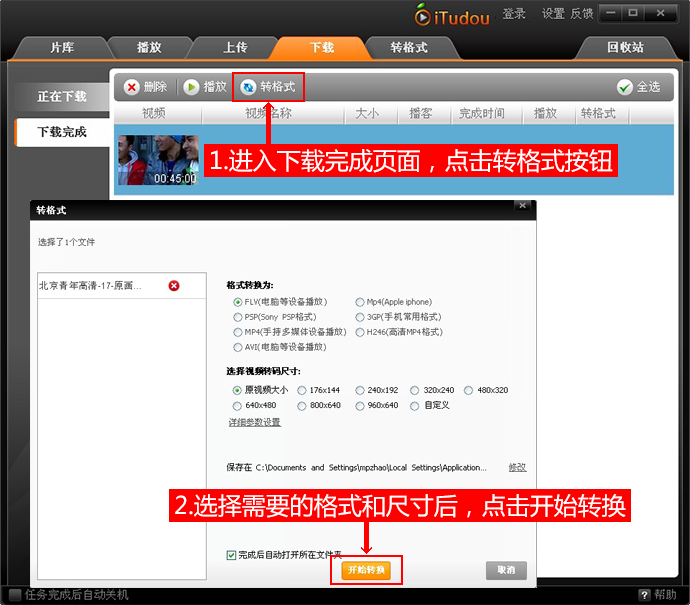Click the 修改 link to change save path
Image resolution: width=690 pixels, height=605 pixels.
(517, 467)
